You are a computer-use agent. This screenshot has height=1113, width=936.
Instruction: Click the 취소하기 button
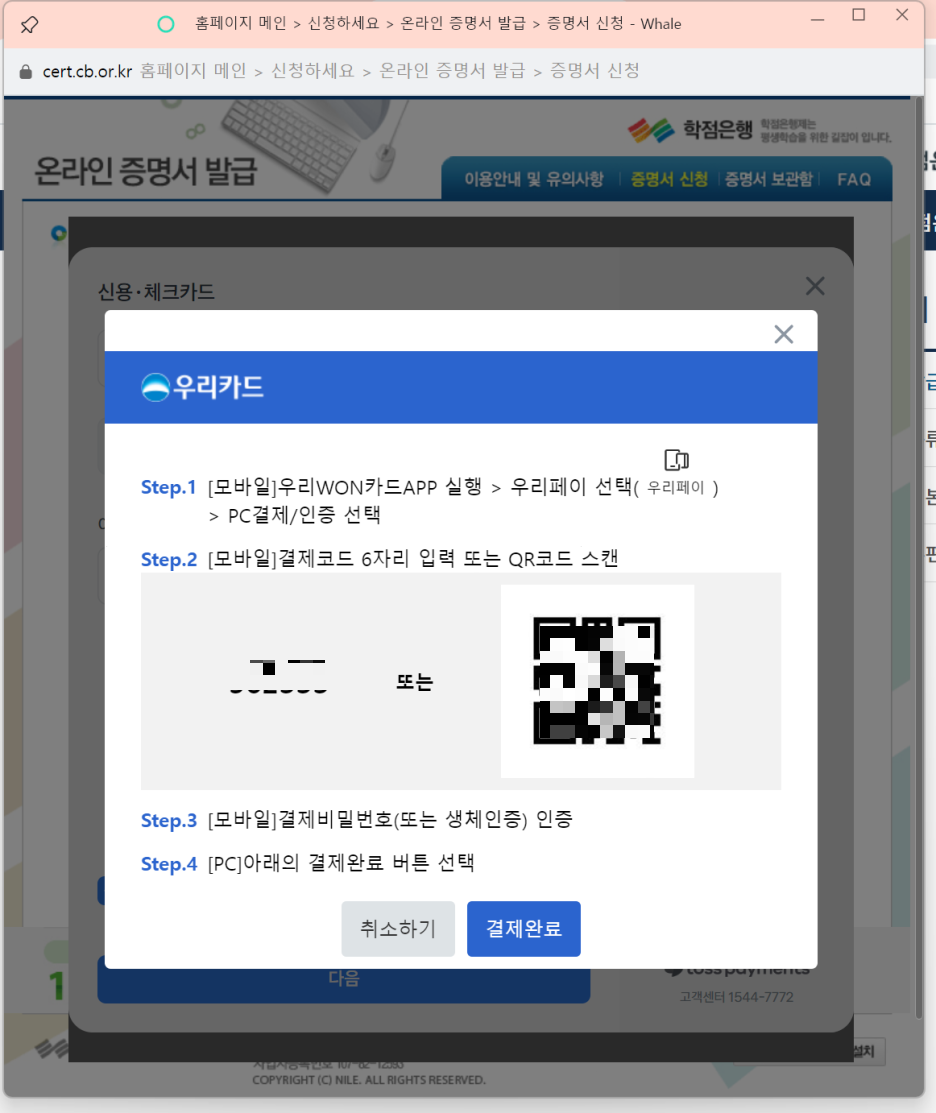398,928
